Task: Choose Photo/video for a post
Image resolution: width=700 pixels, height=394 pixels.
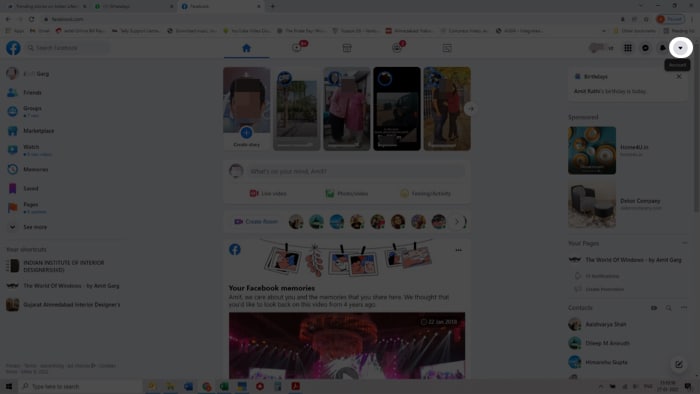Action: [x=347, y=194]
